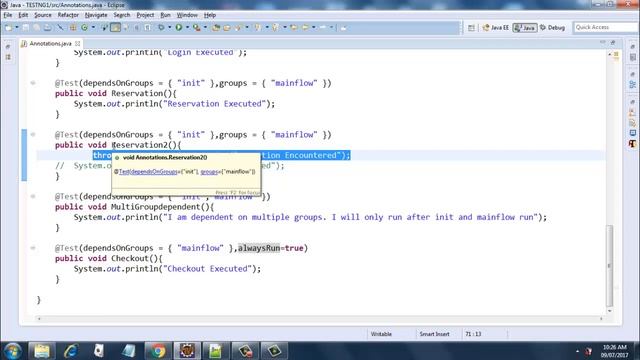Click the horizontal scrollbar right arrow
Screen dimensions: 640x360
coord(601,319)
